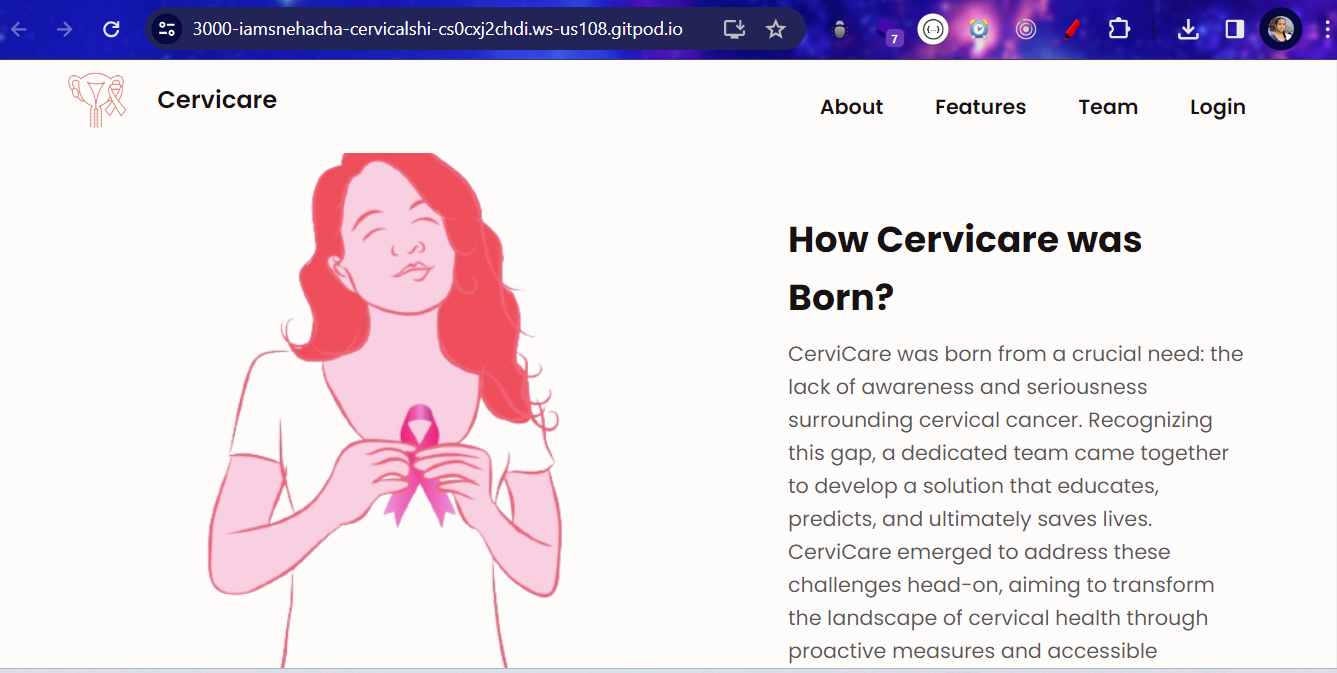The image size is (1337, 673).
Task: Click the Login link
Action: 1217,107
